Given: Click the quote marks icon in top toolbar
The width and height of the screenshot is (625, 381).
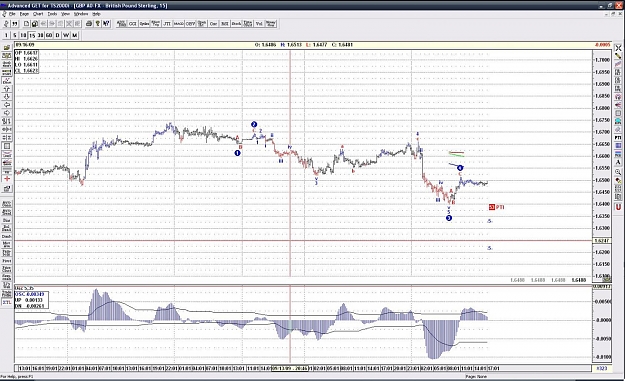Looking at the screenshot, I should coord(15,24).
